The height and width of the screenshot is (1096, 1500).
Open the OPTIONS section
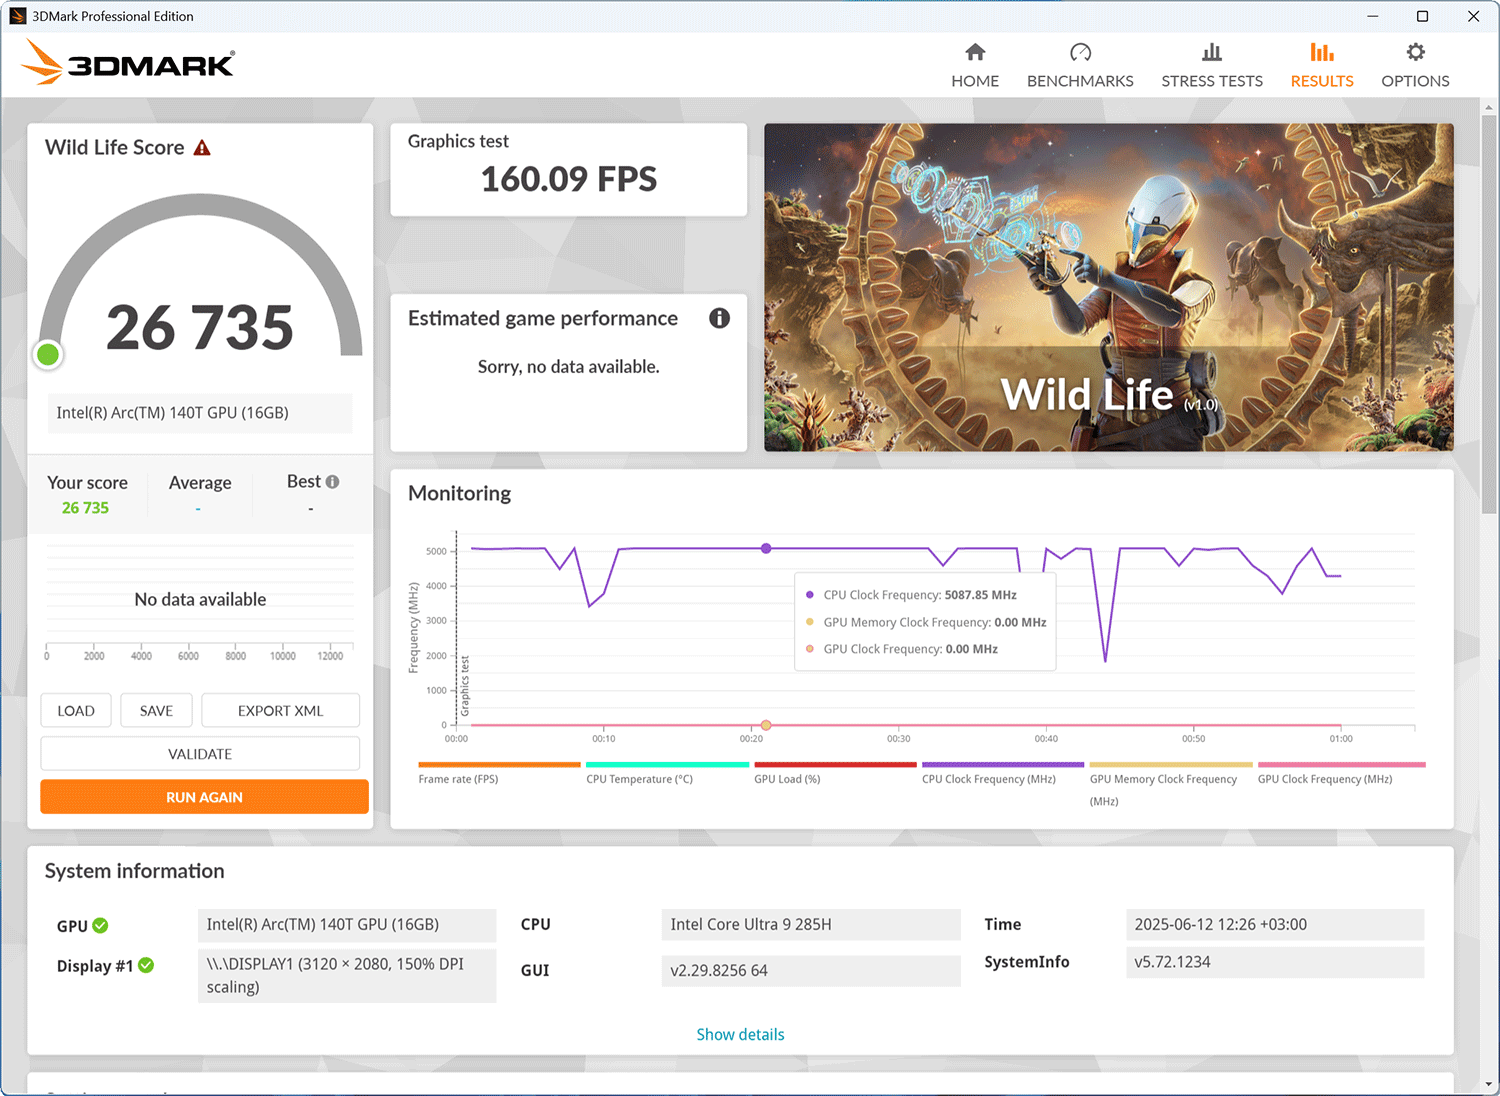click(x=1415, y=66)
